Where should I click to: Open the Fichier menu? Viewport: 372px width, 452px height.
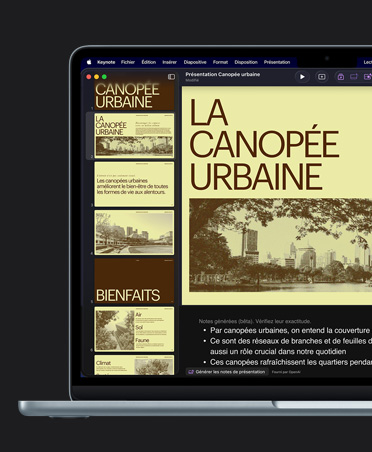(128, 62)
